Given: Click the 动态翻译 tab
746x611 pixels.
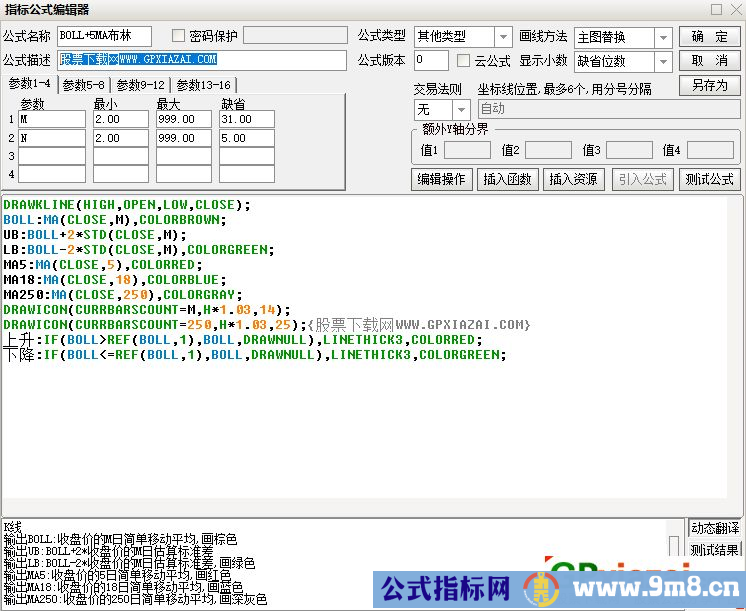Looking at the screenshot, I should coord(715,528).
